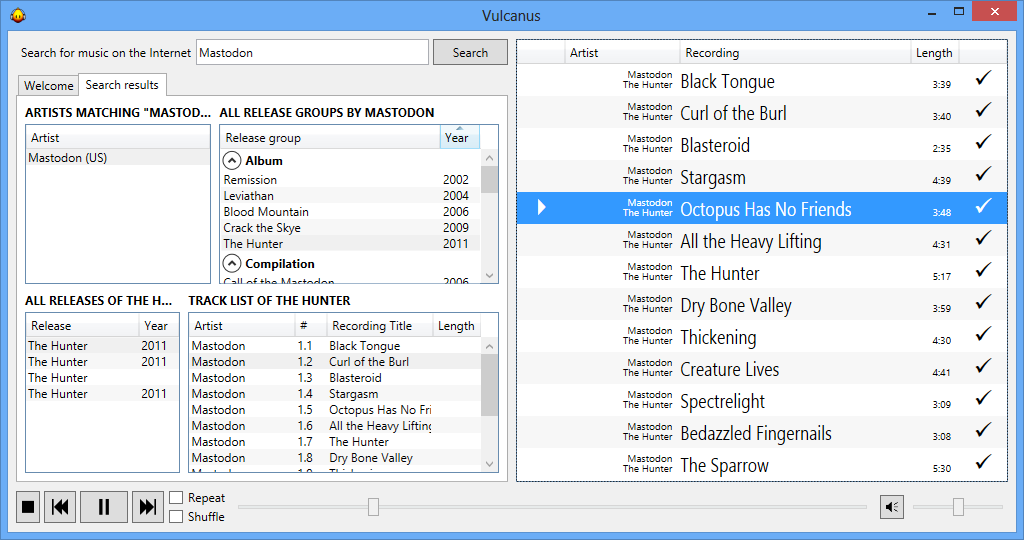Viewport: 1024px width, 540px height.
Task: Click the checkmark next to Thickening
Action: (983, 334)
